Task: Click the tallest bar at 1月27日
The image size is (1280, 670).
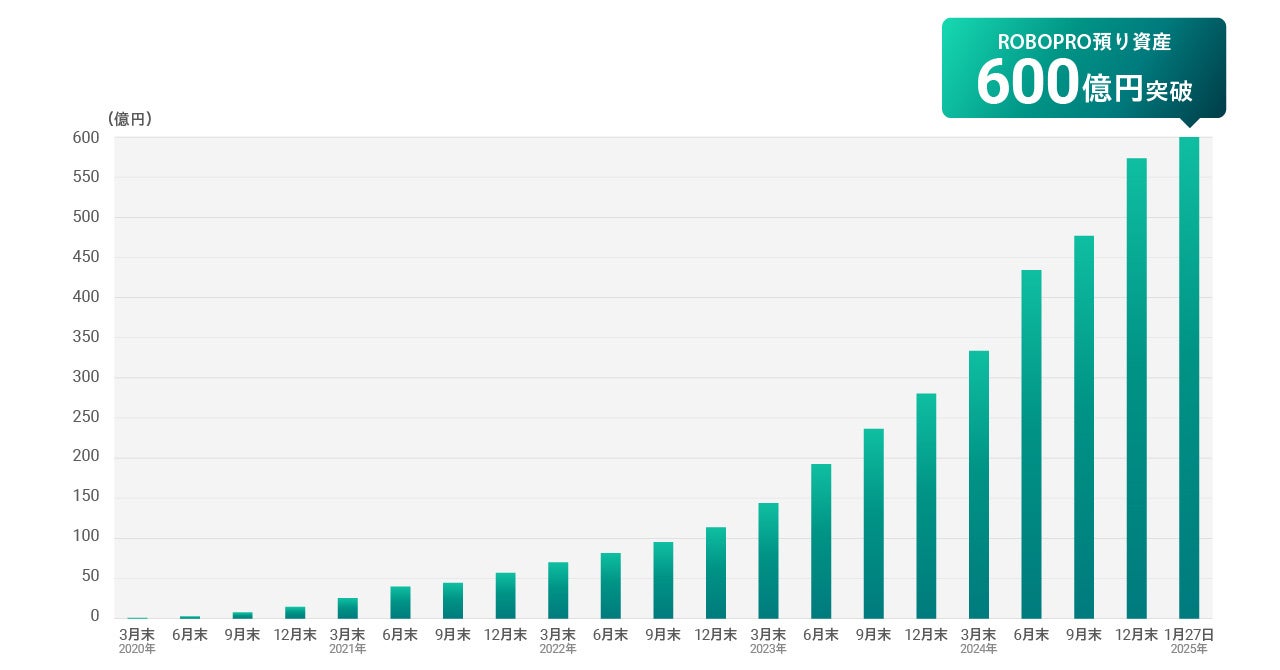Action: point(1189,378)
